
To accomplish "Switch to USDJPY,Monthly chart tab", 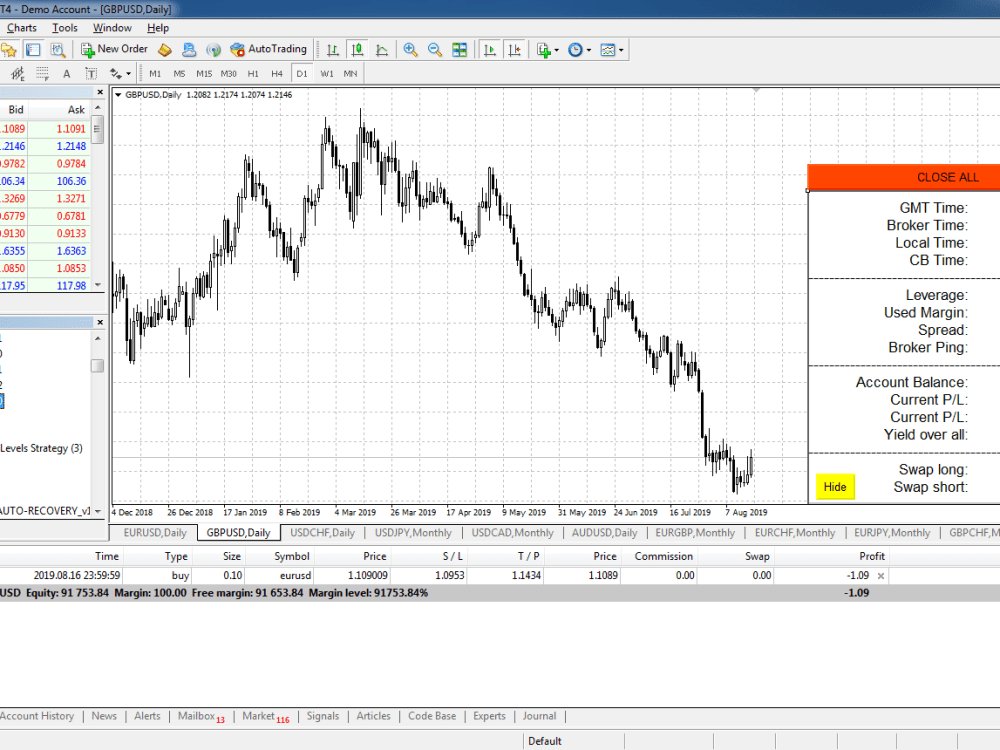I will click(413, 533).
